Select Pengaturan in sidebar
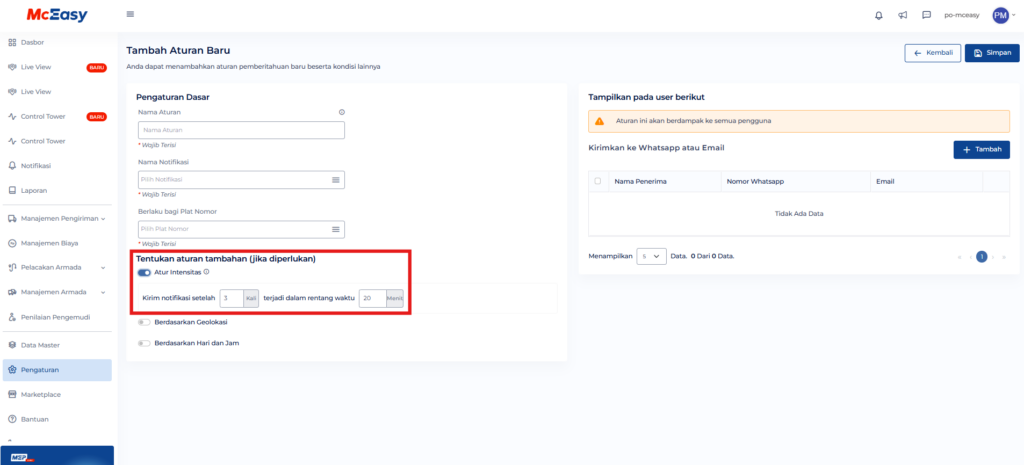The width and height of the screenshot is (1024, 465). pos(57,370)
